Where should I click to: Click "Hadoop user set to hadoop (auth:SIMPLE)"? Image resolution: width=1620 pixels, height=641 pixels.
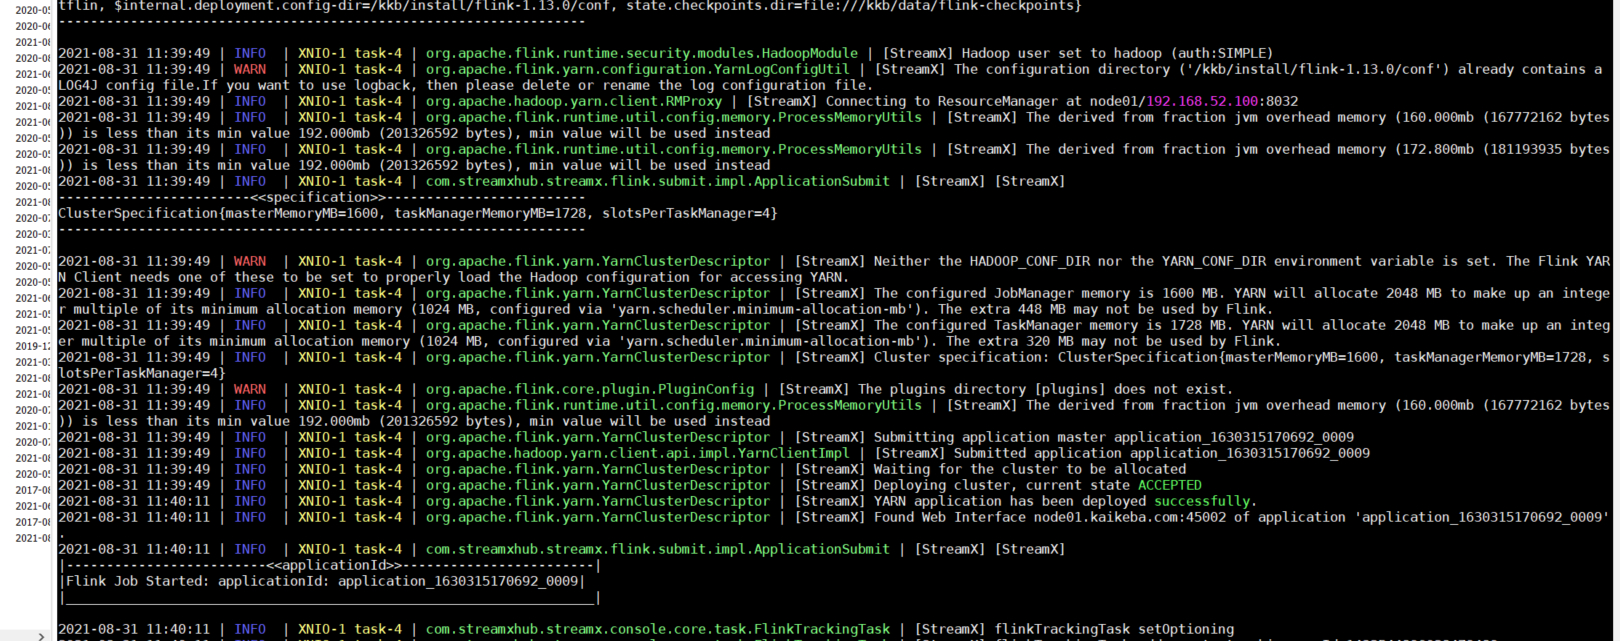point(1118,53)
